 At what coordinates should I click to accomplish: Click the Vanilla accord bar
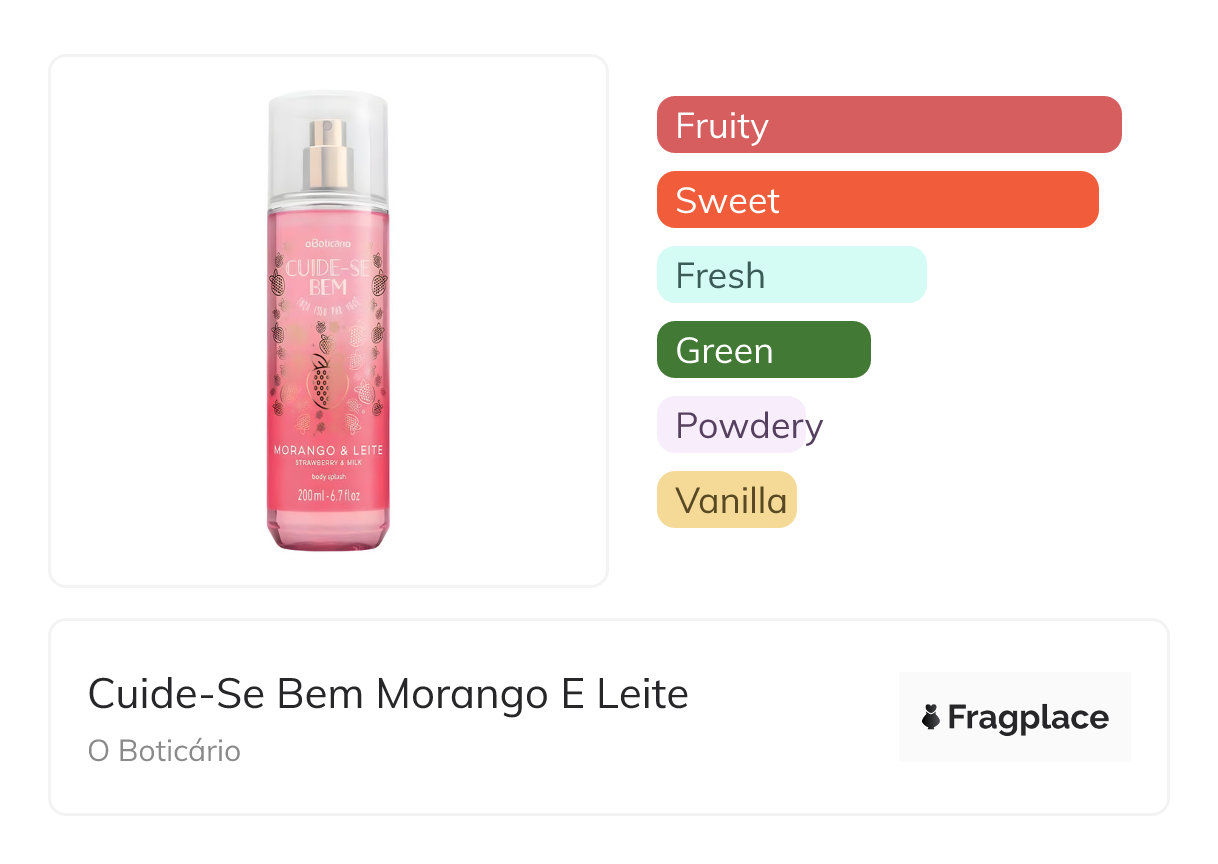pos(727,500)
